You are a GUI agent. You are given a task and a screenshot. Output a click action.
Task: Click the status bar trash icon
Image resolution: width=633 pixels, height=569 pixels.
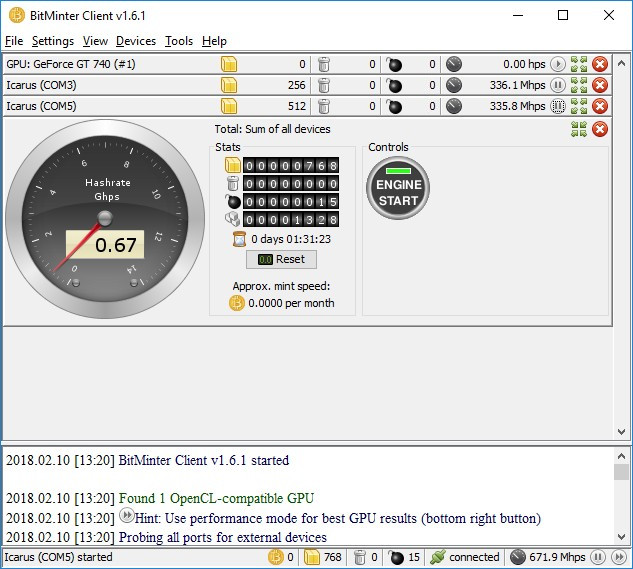pyautogui.click(x=359, y=557)
